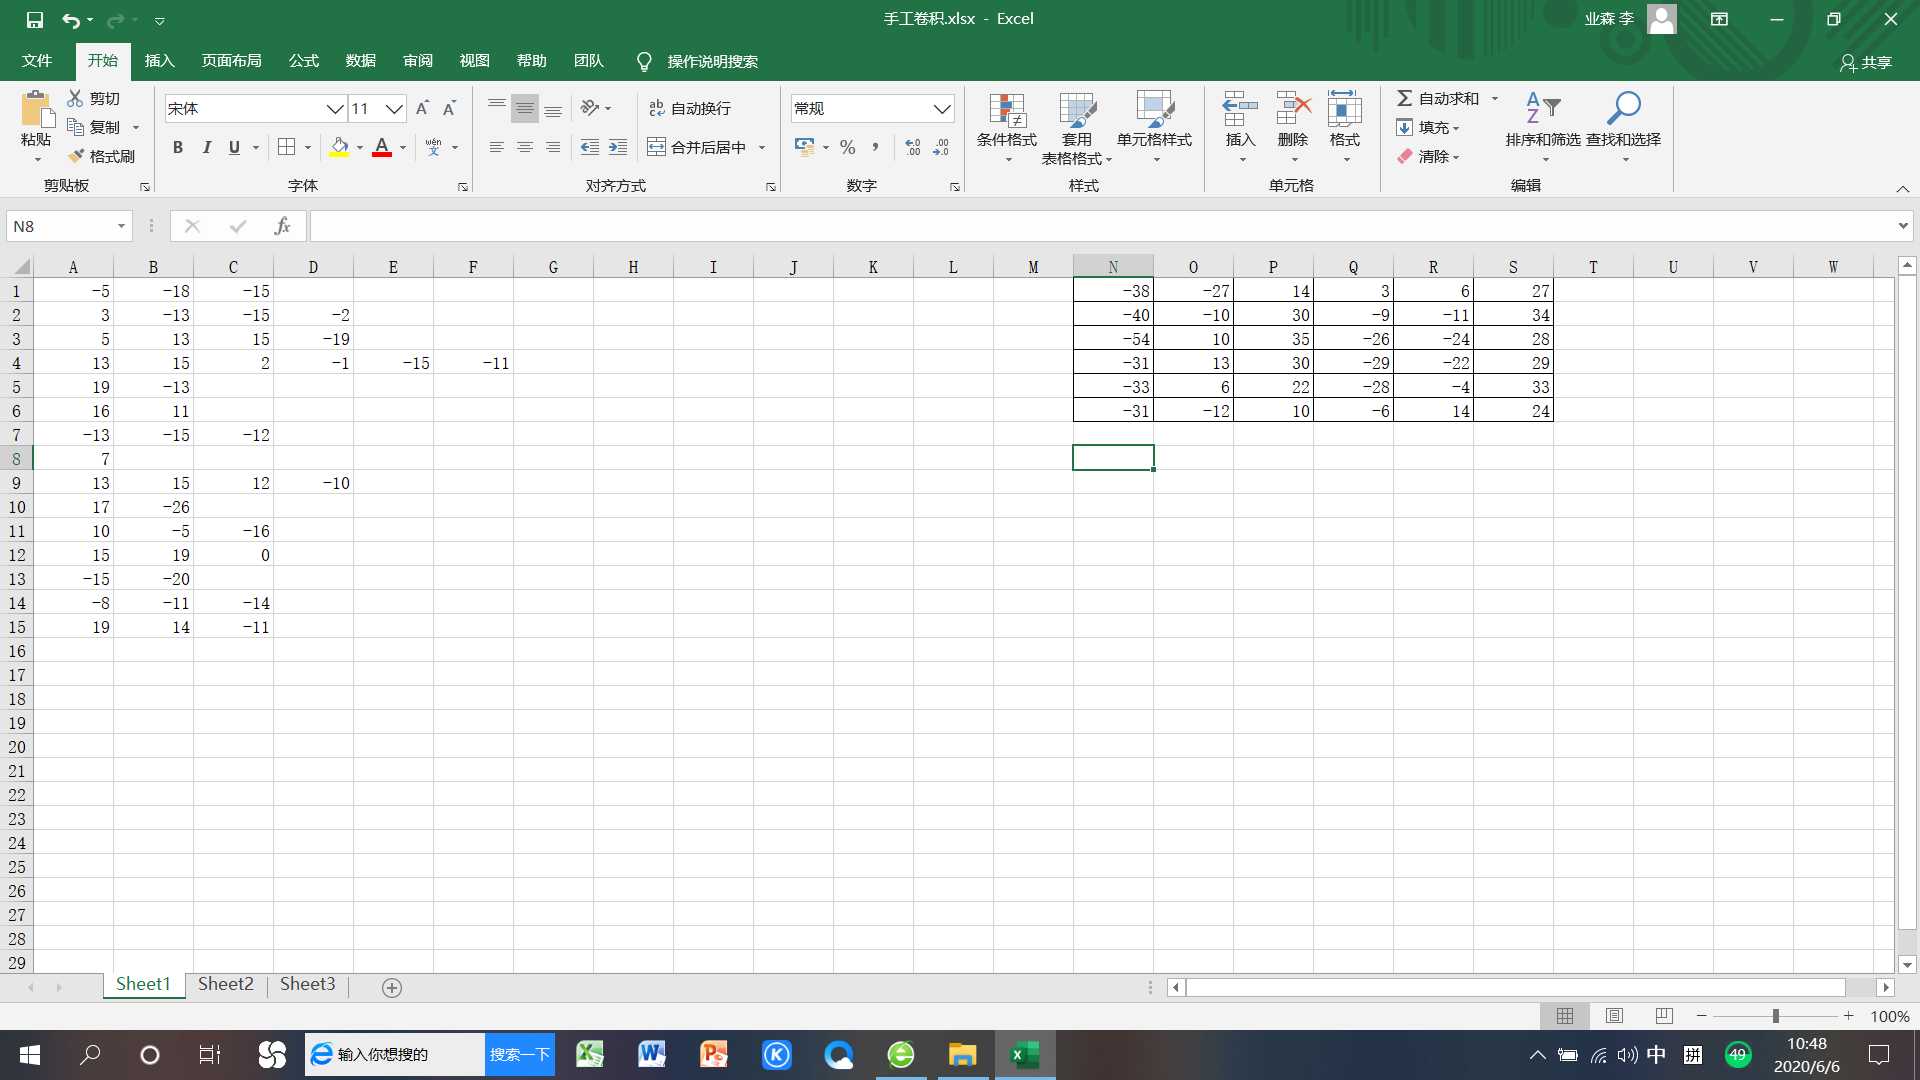Toggle bold formatting on selection
Viewport: 1920px width, 1080px height.
(178, 146)
